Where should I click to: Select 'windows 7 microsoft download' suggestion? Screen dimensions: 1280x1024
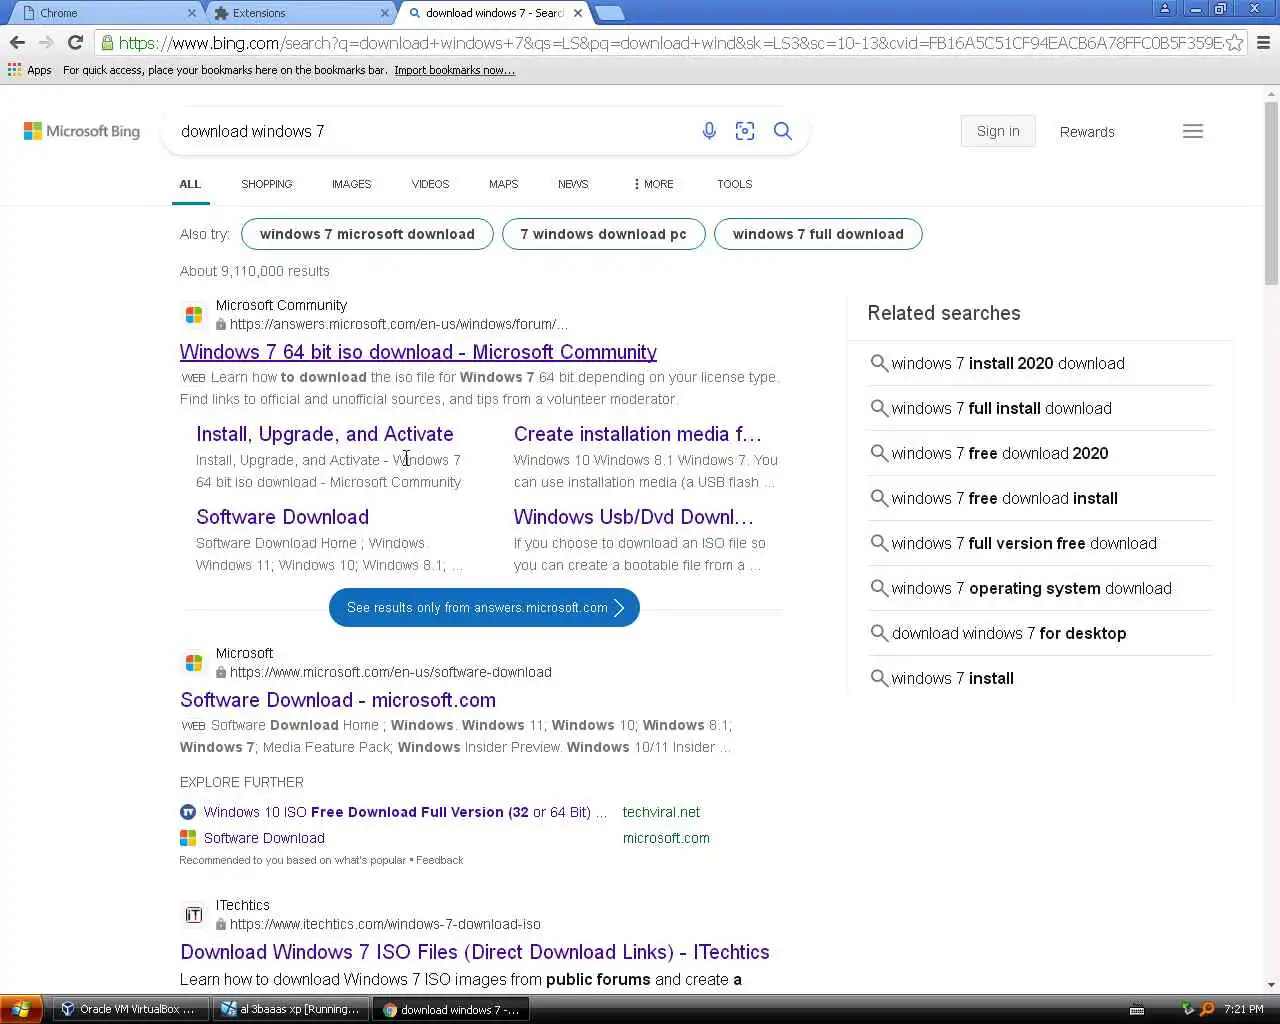(x=367, y=234)
